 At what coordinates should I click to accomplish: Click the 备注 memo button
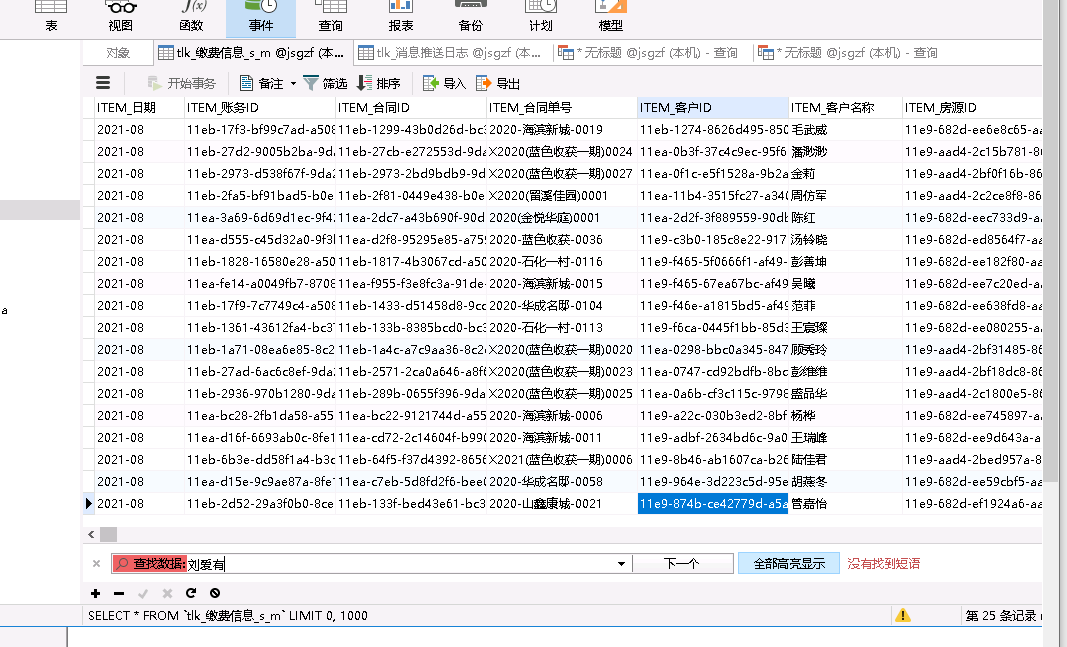pyautogui.click(x=261, y=83)
